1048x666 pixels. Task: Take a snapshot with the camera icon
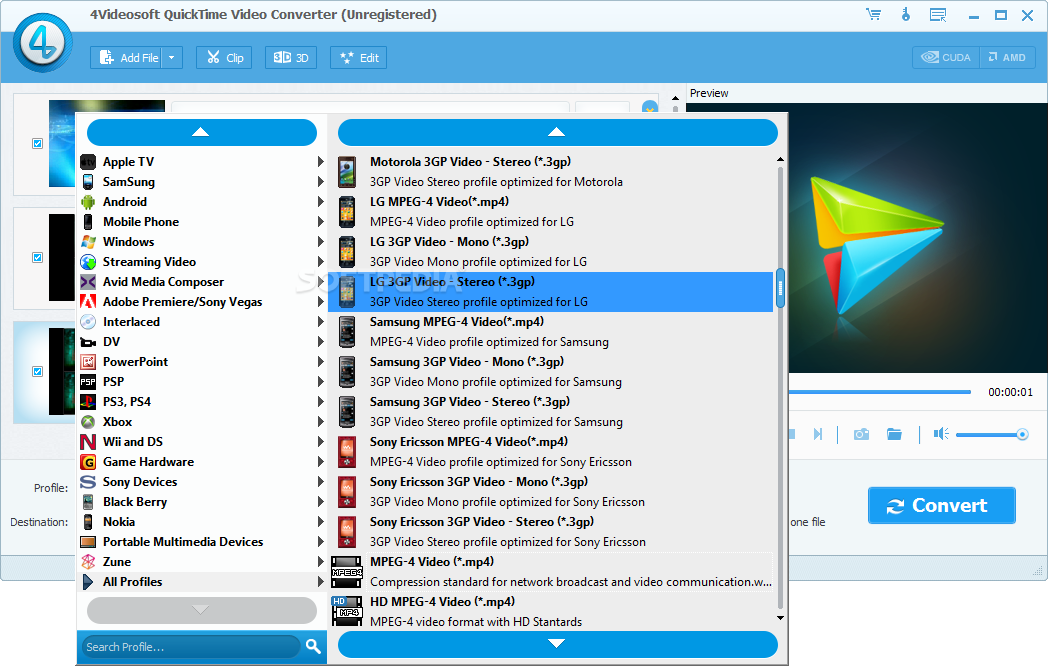click(862, 435)
